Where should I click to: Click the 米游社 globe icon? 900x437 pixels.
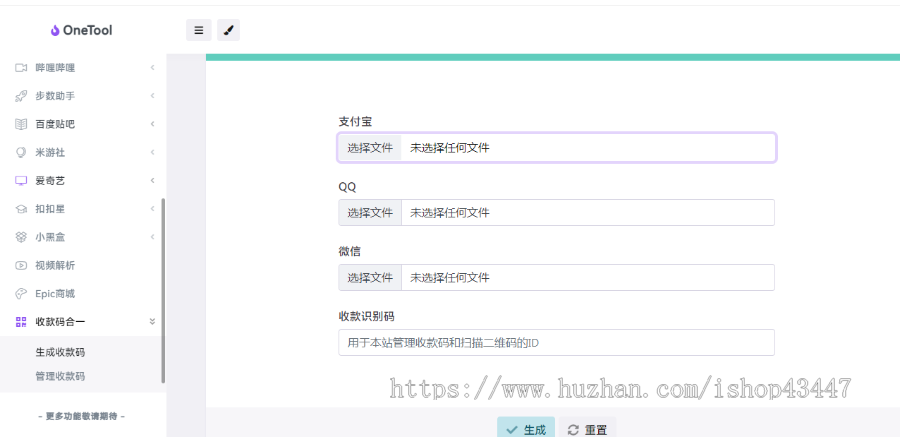coord(21,152)
